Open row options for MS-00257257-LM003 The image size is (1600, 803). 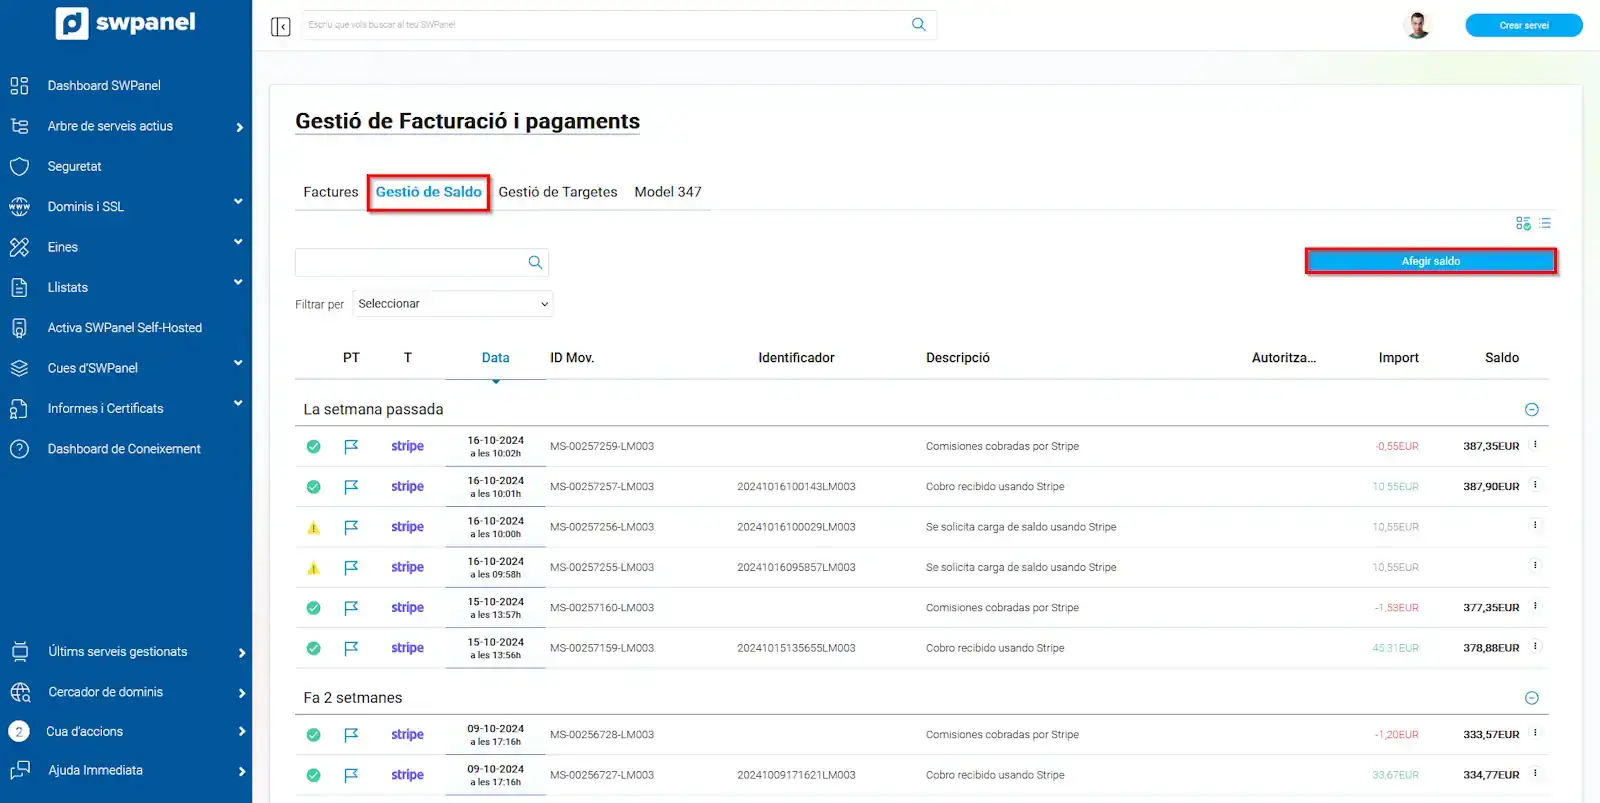click(x=1535, y=485)
